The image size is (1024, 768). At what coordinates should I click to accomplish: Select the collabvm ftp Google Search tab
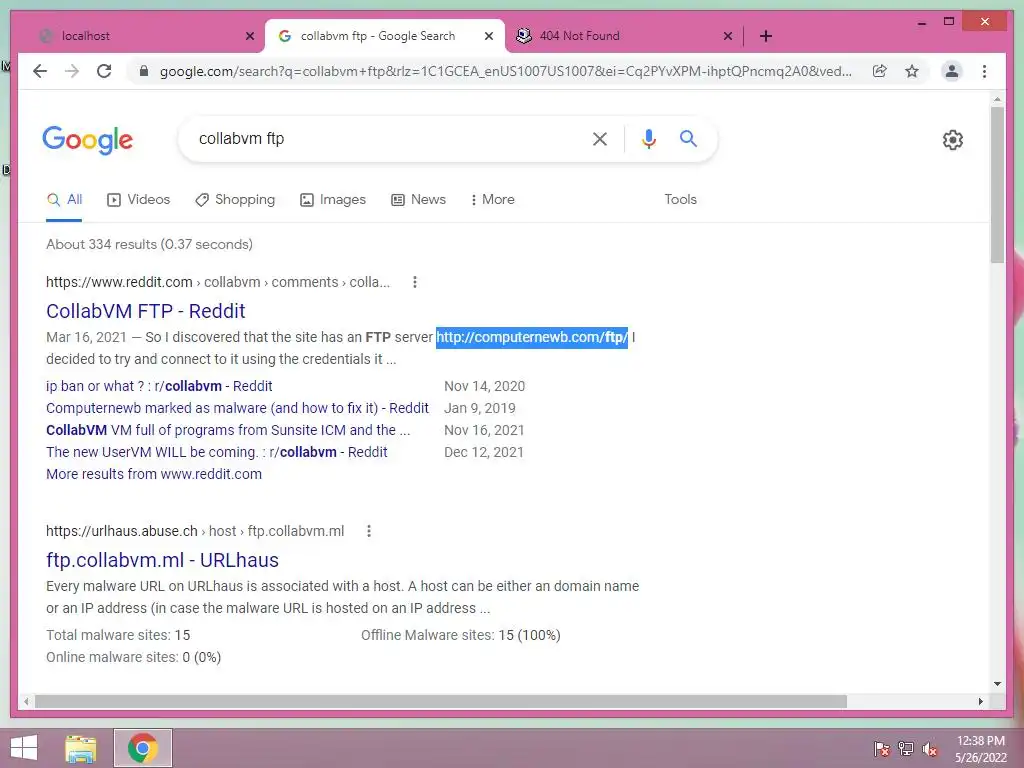tap(385, 36)
